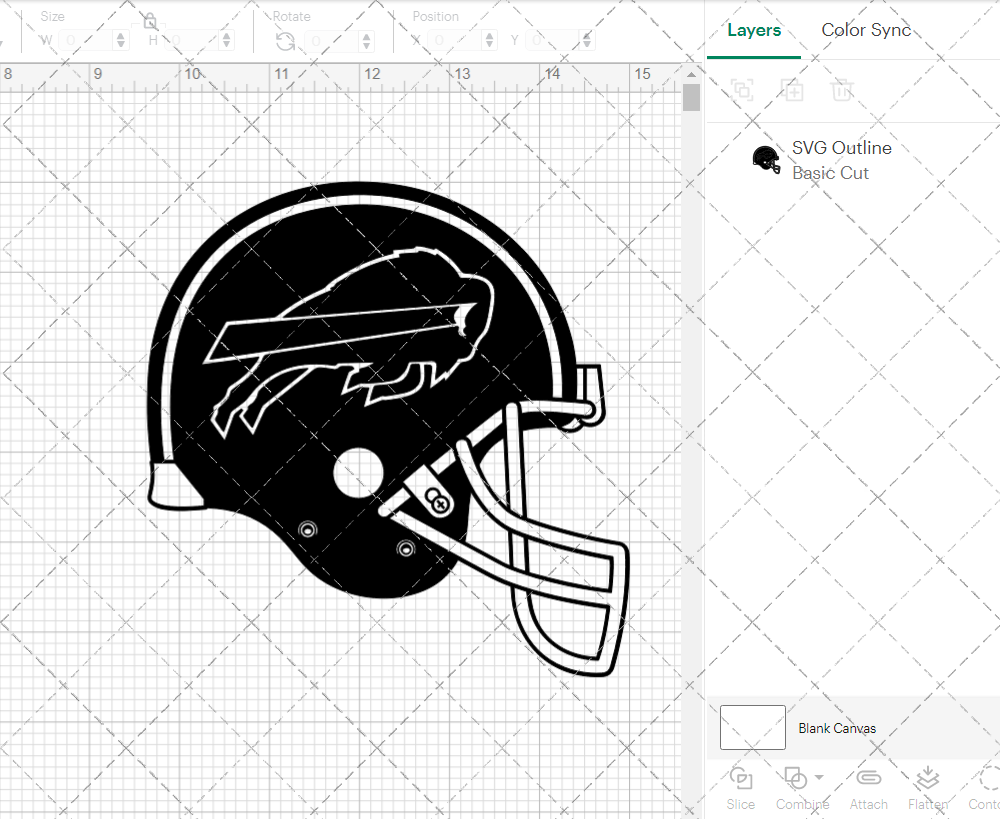Image resolution: width=1000 pixels, height=819 pixels.
Task: Click the Rotate icon
Action: point(285,41)
